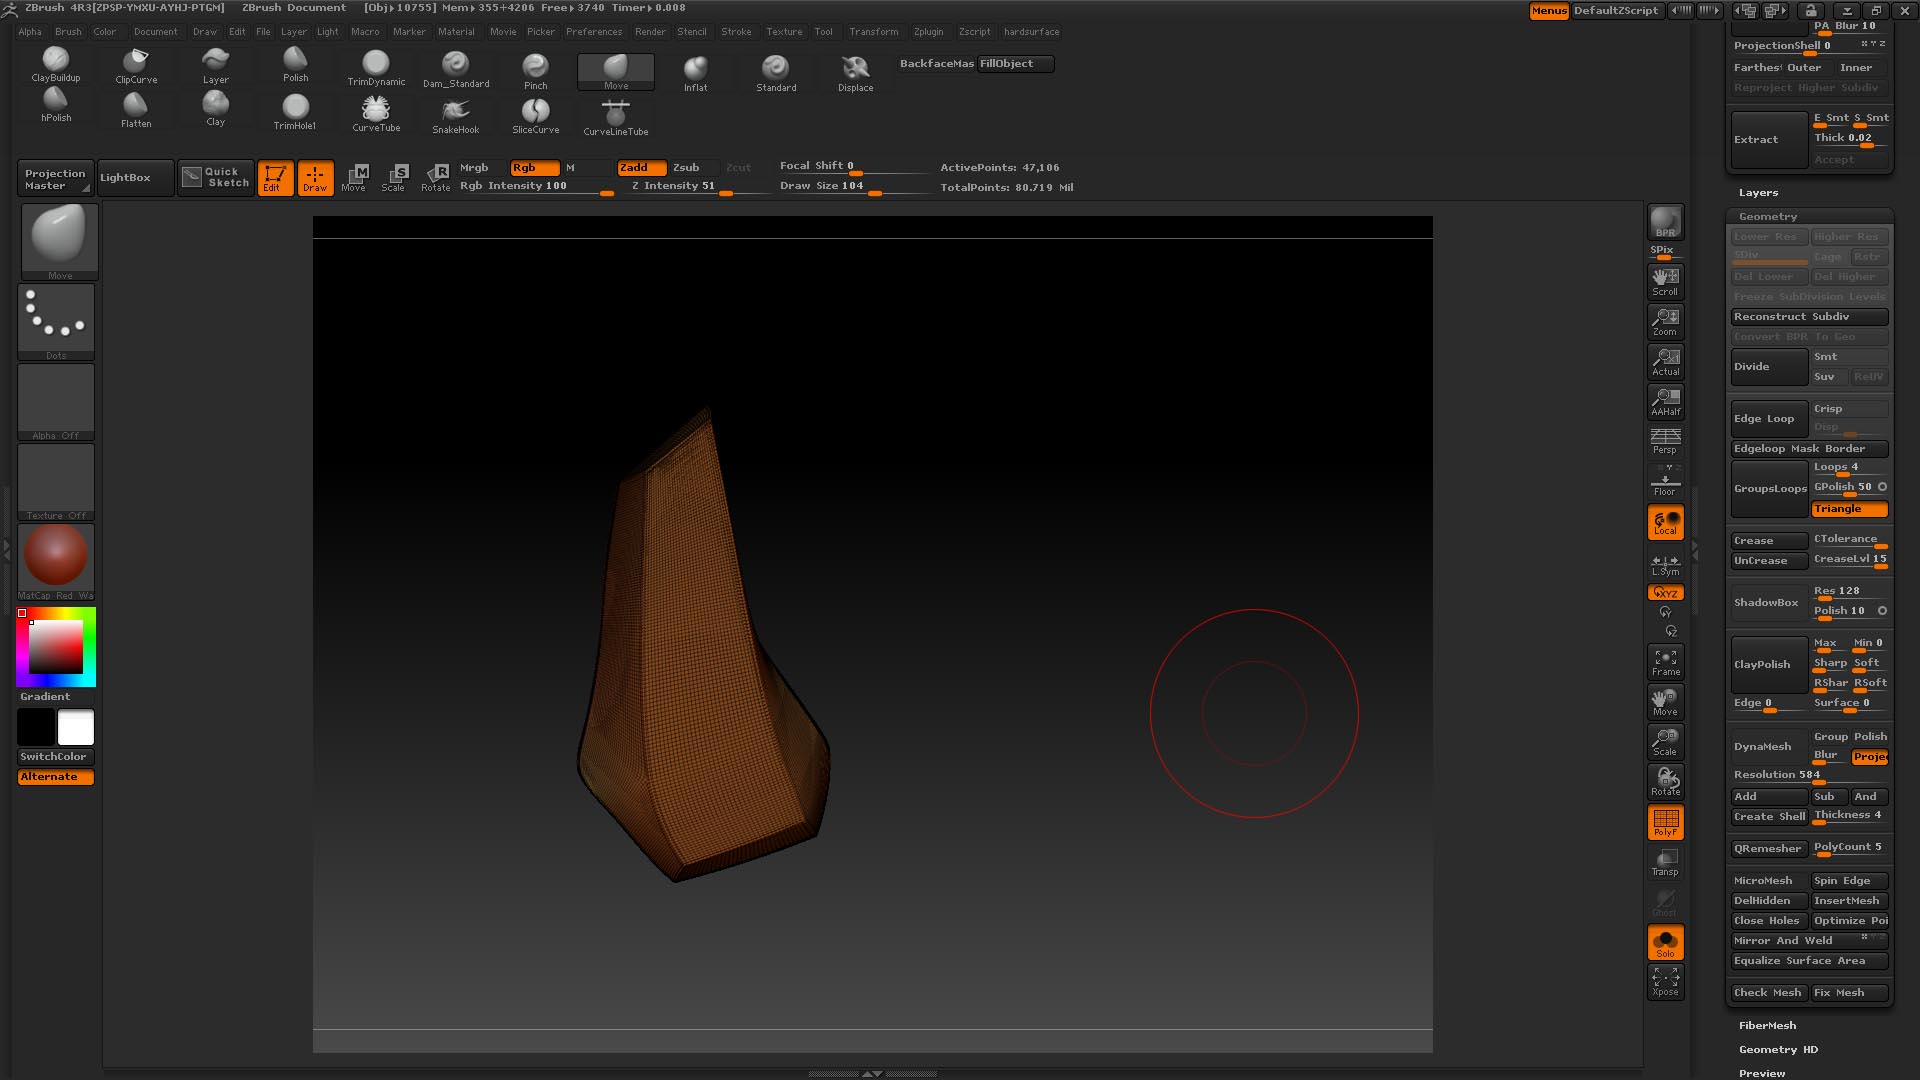The image size is (1920, 1080).
Task: Click the Frame view icon
Action: point(1665,661)
